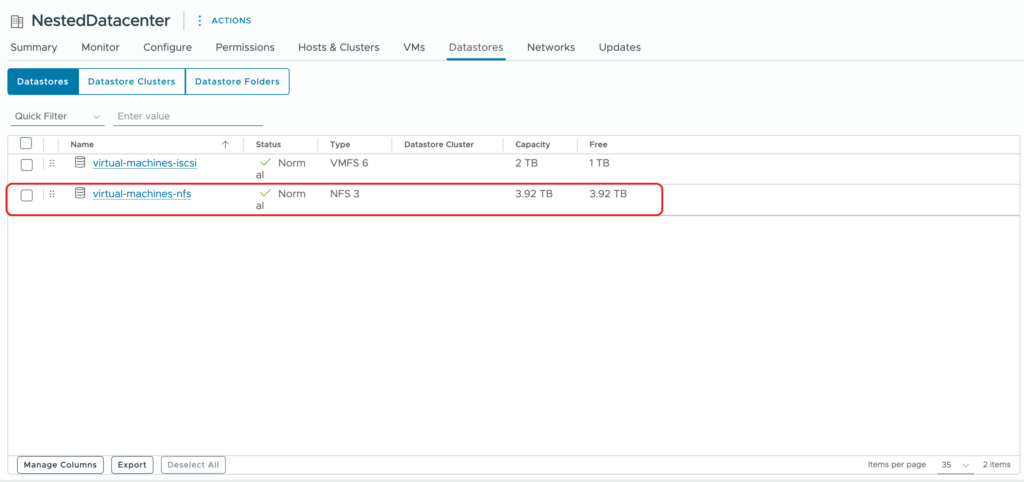
Task: Click the Name column sort arrow
Action: [x=225, y=144]
